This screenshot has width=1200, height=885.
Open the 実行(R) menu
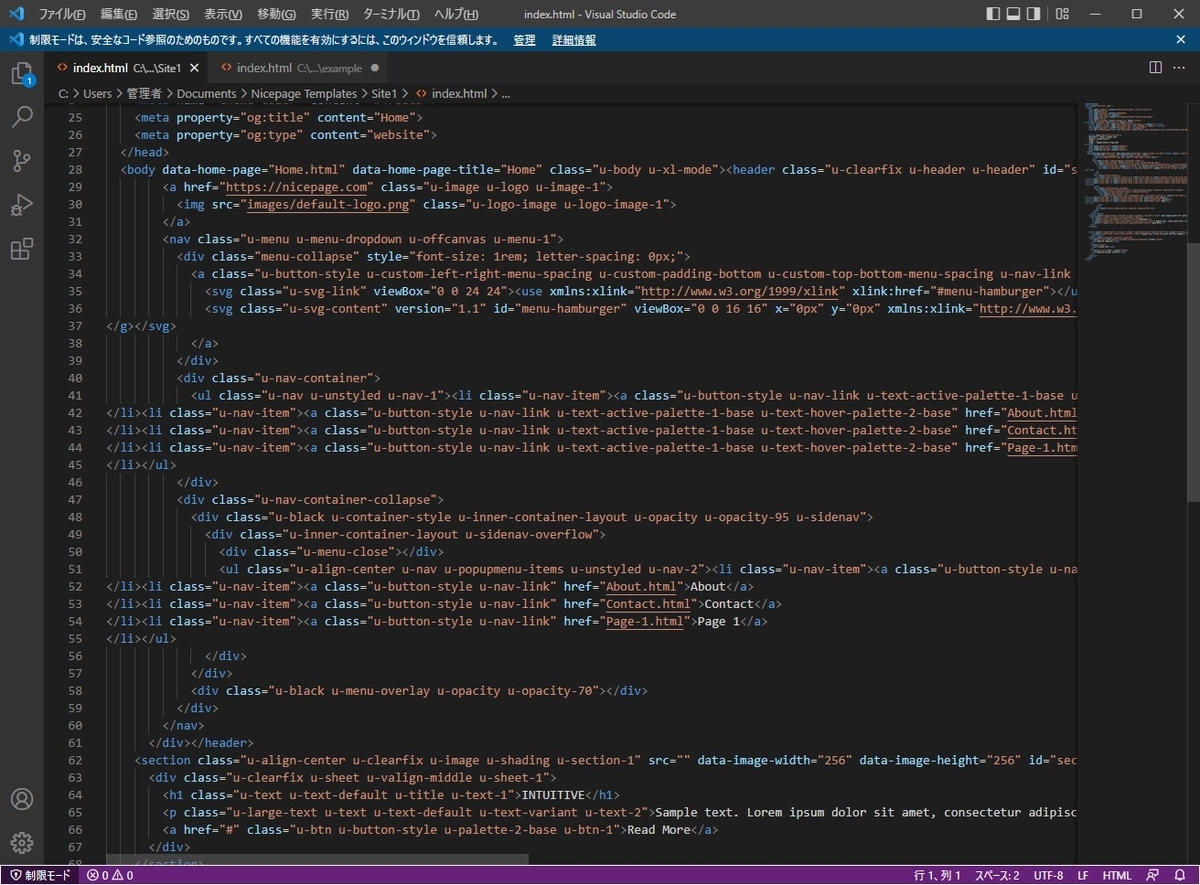click(x=329, y=14)
